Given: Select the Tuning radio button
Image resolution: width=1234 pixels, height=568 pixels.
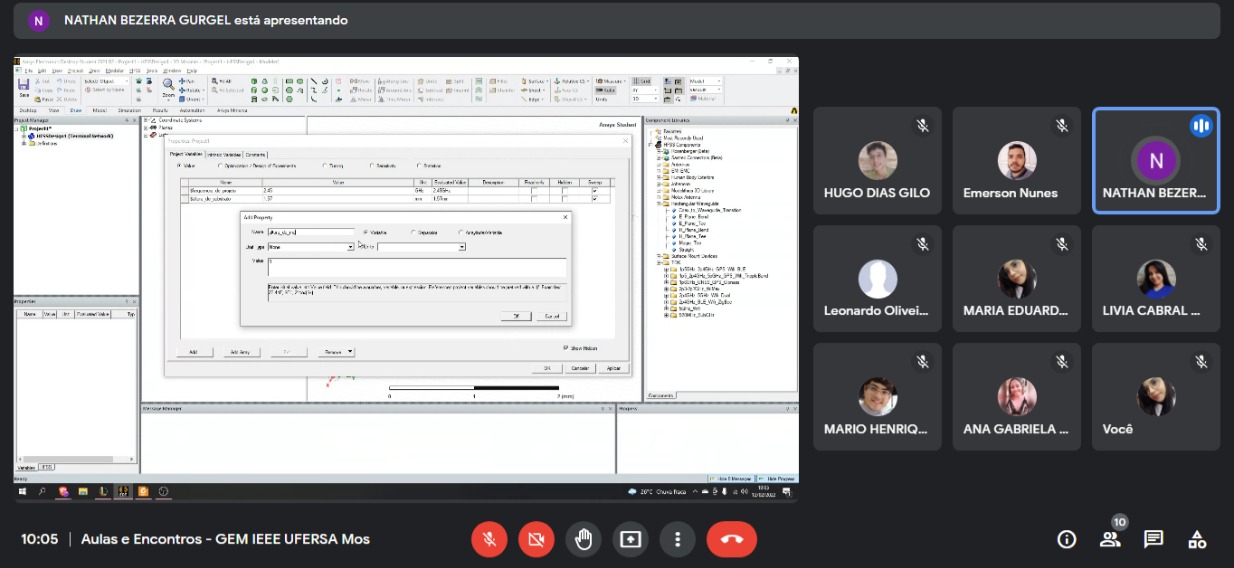Looking at the screenshot, I should click(x=324, y=165).
